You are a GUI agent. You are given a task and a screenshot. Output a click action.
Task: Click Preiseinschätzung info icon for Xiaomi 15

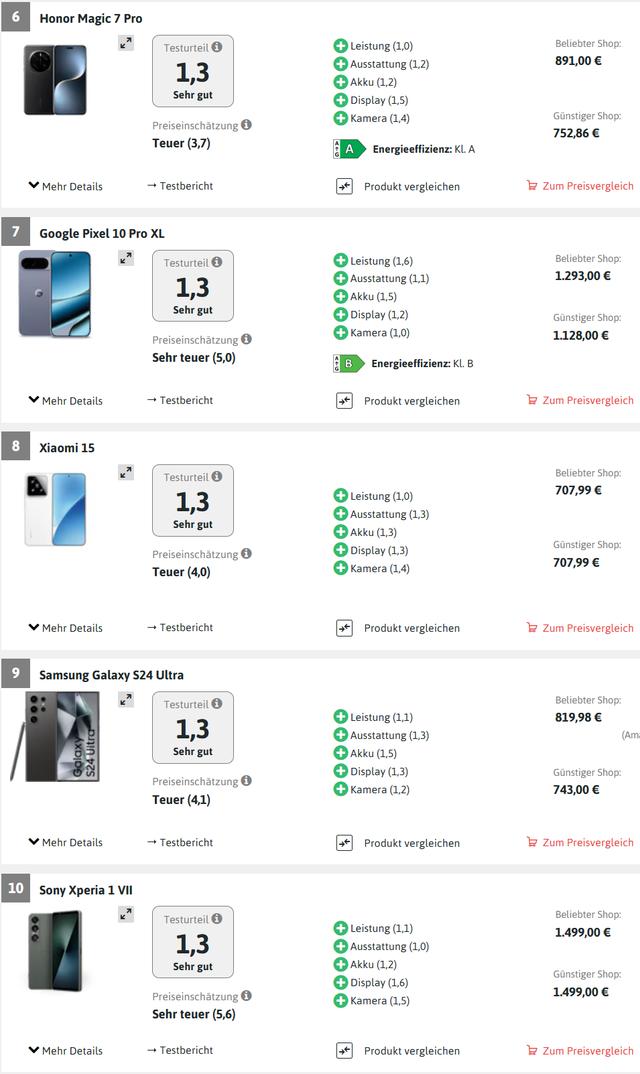(246, 553)
